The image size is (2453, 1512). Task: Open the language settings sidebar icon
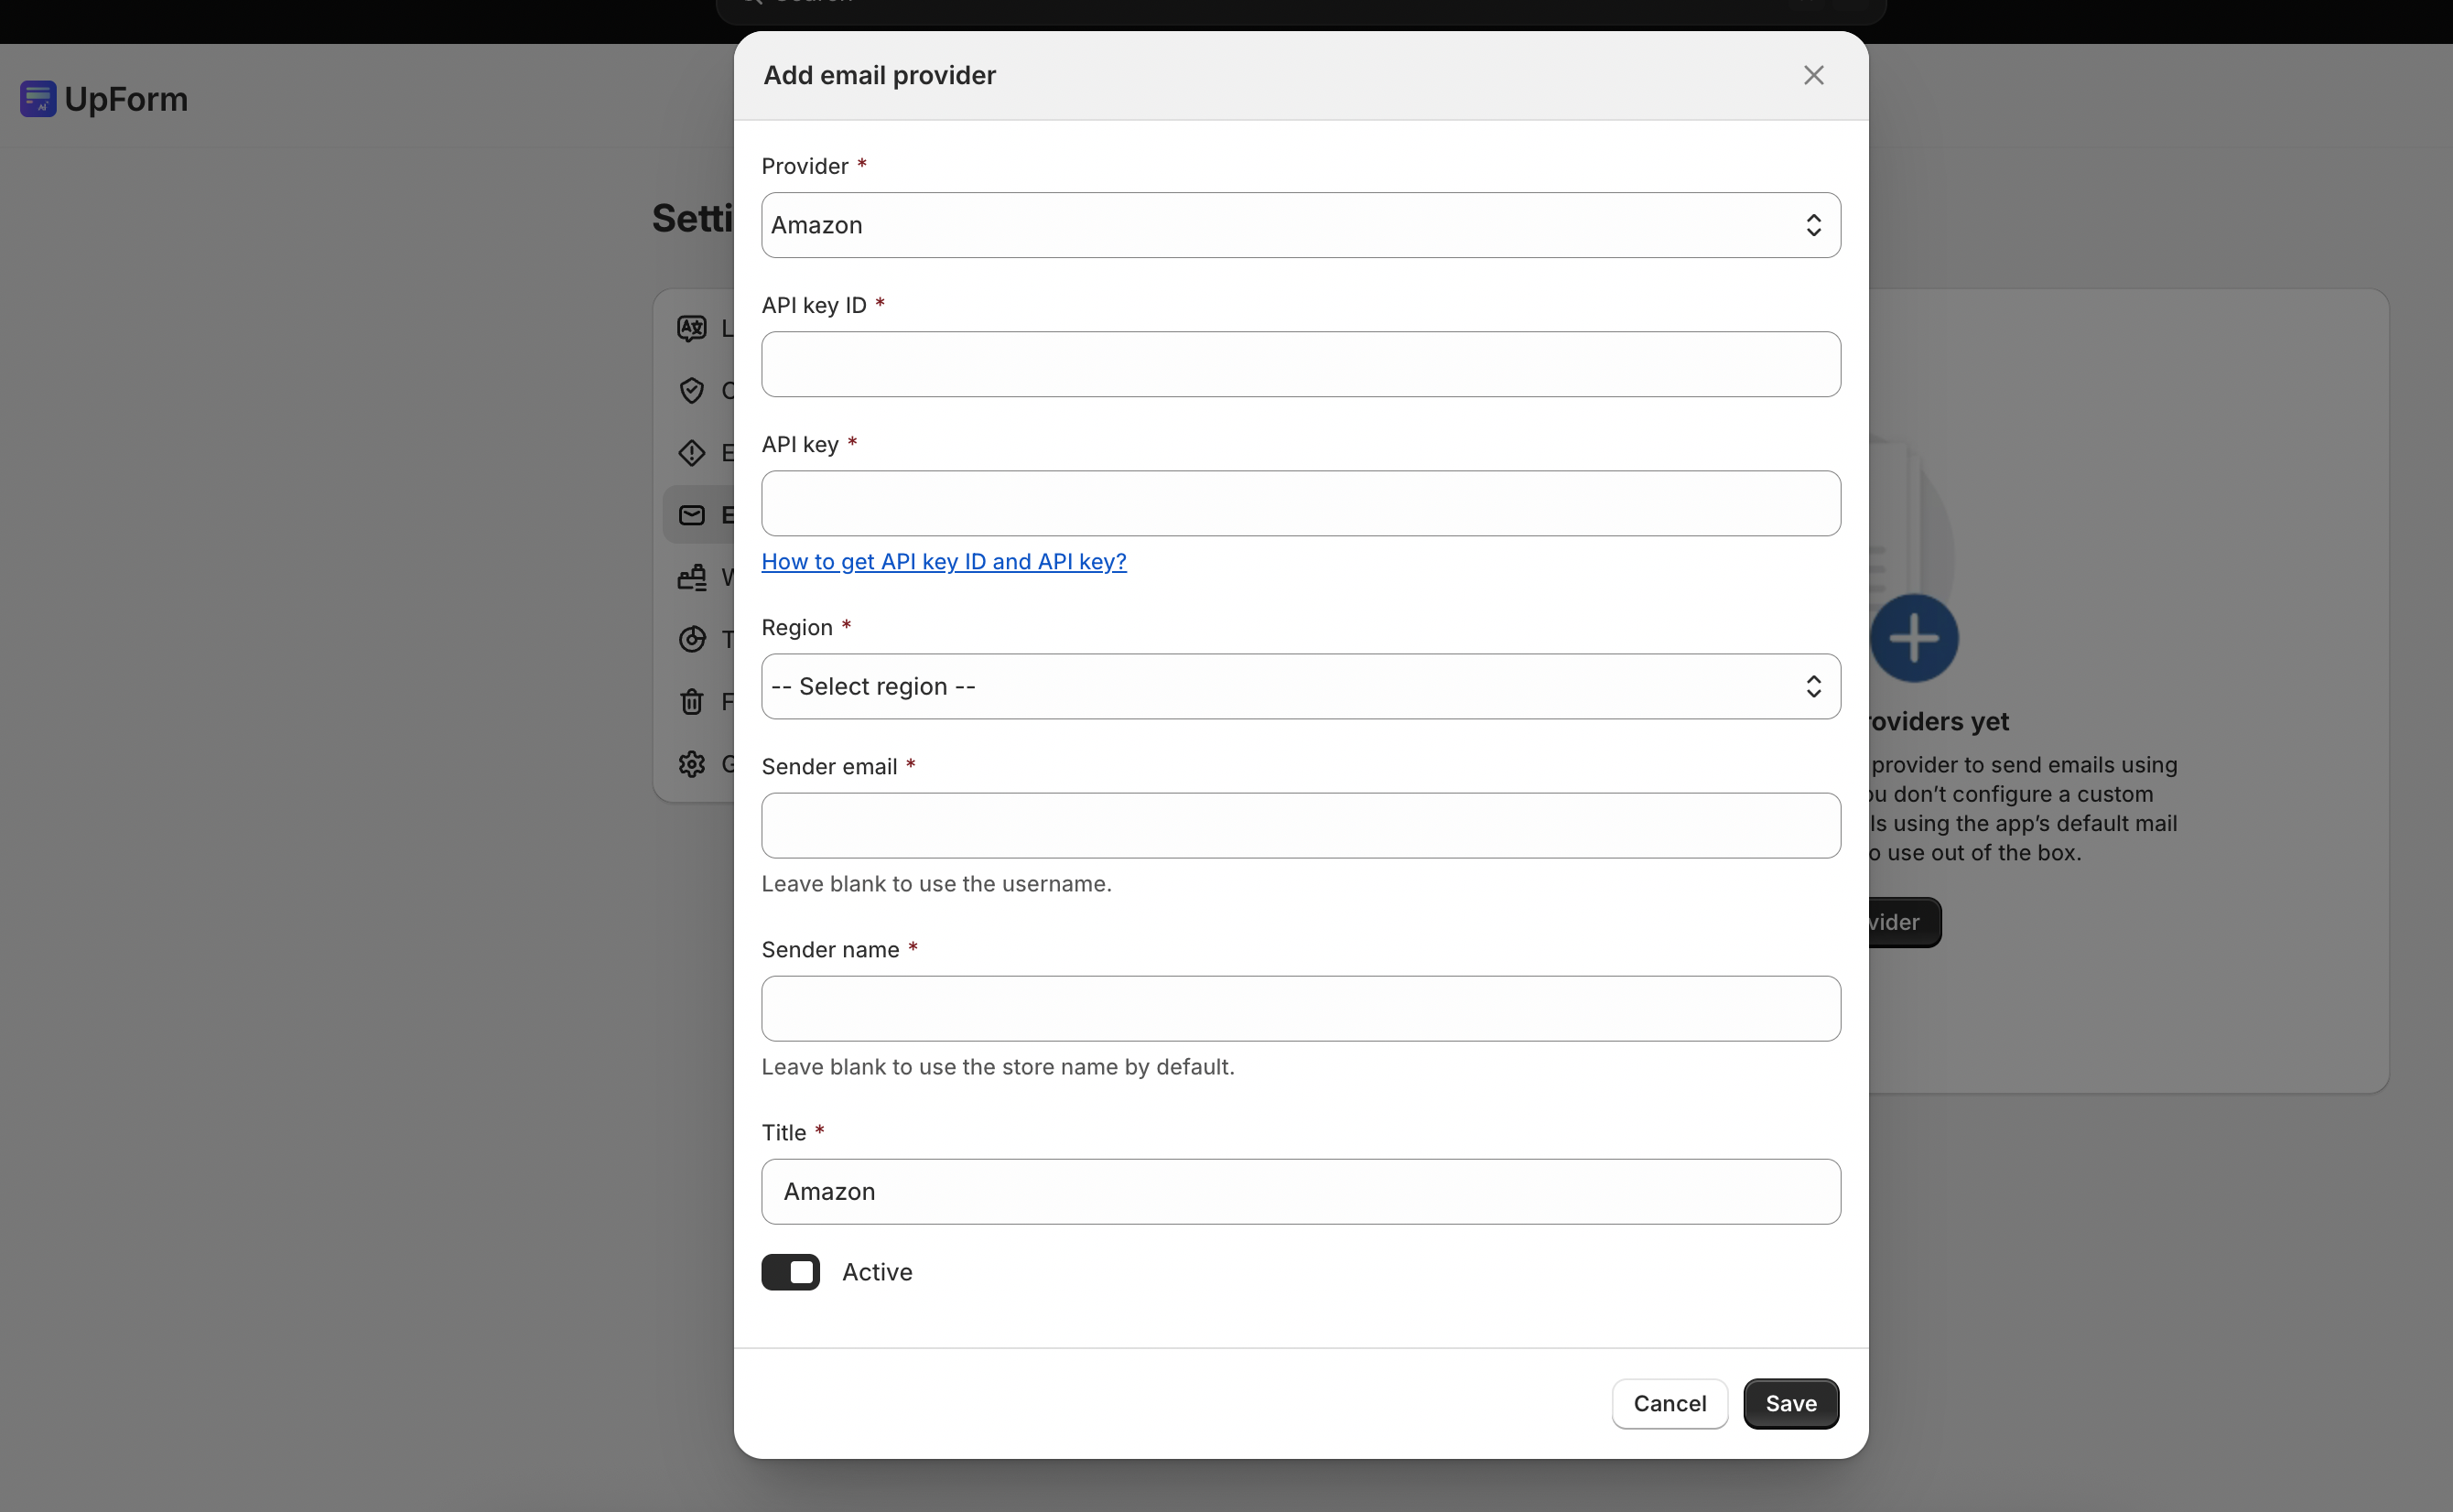click(x=691, y=328)
